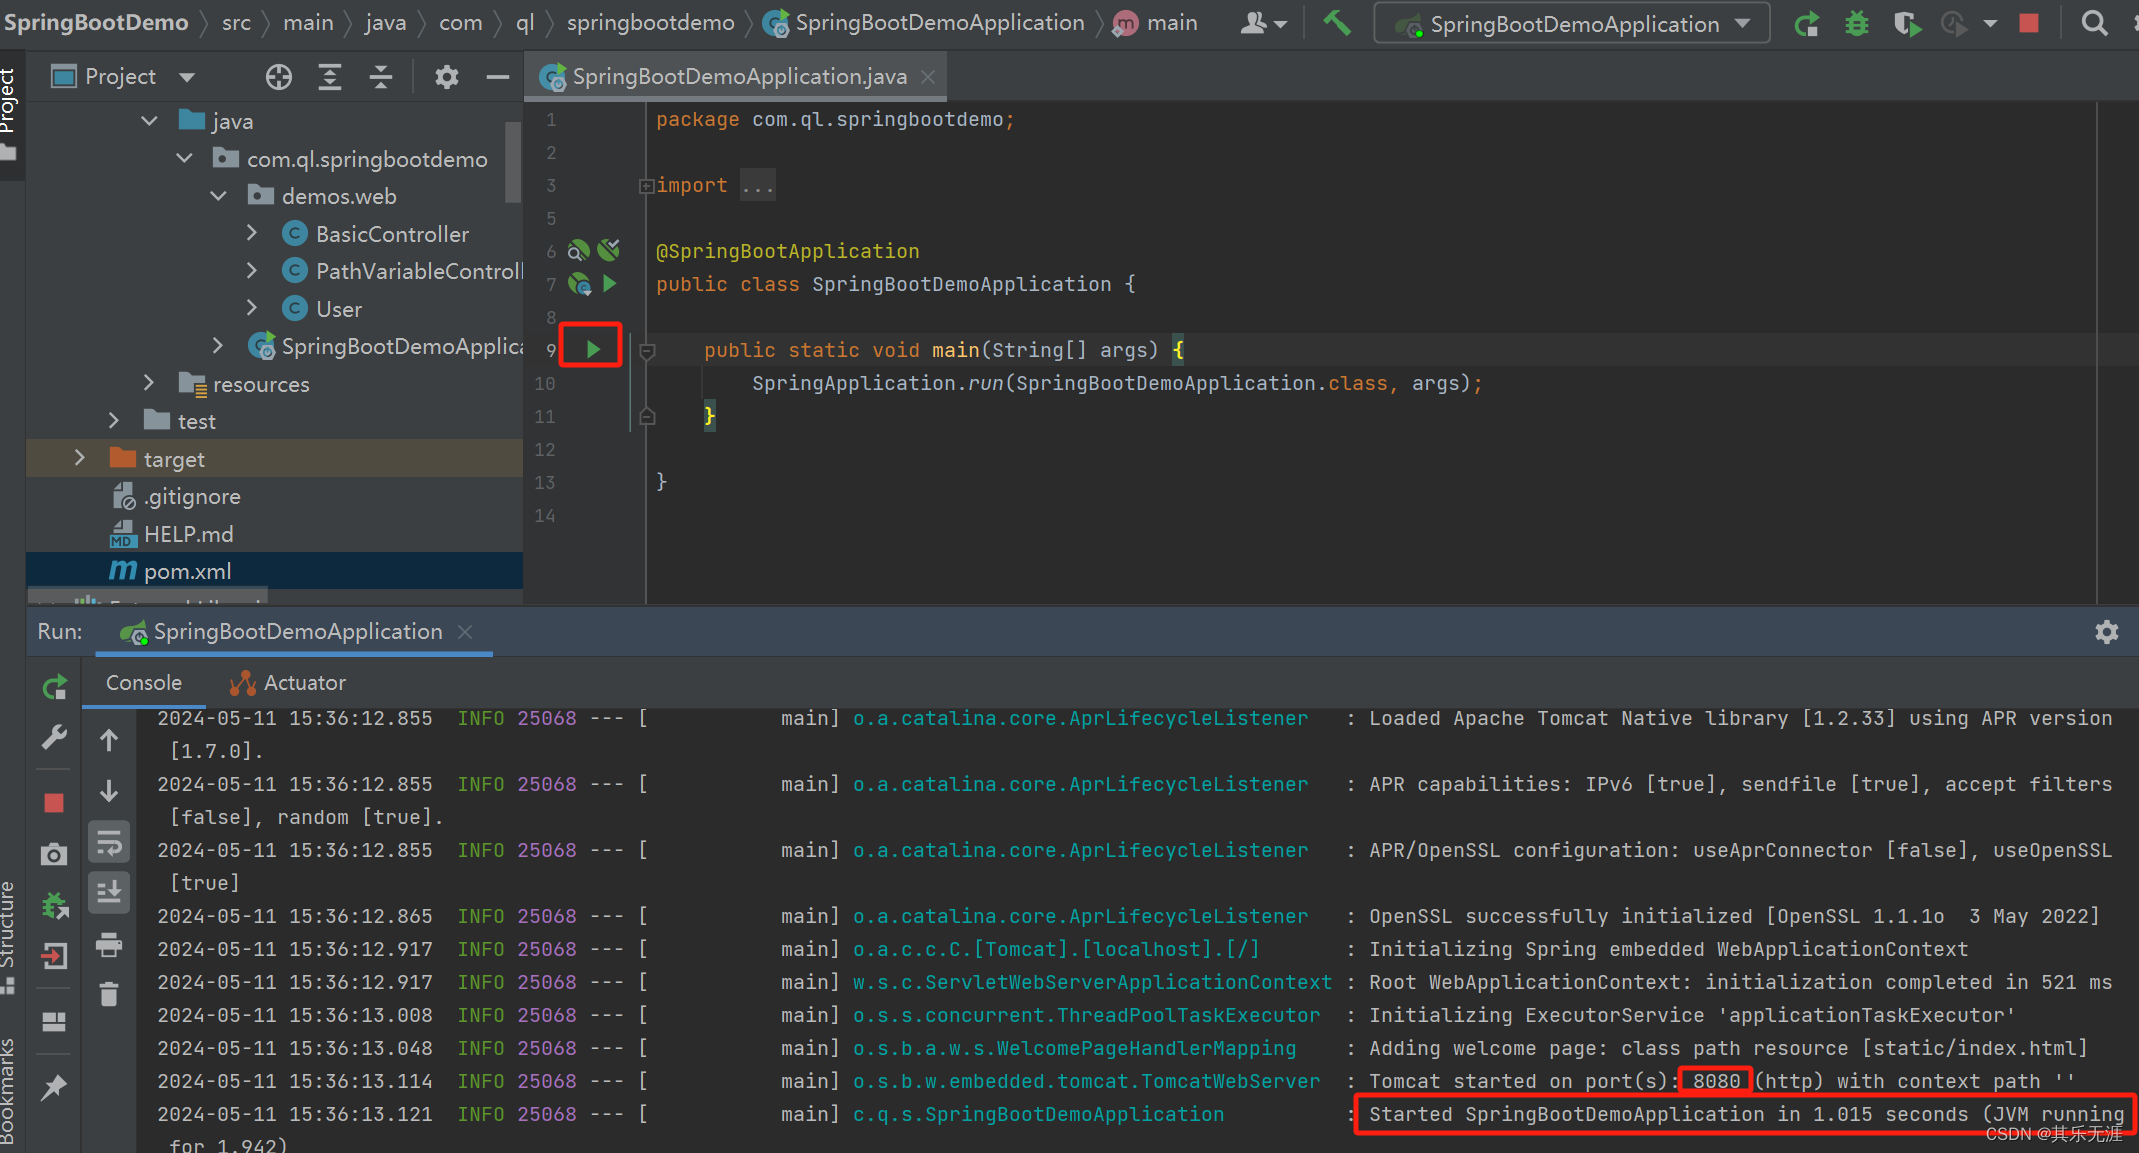Click layout icon in Run sidebar
The height and width of the screenshot is (1153, 2139).
(54, 1022)
